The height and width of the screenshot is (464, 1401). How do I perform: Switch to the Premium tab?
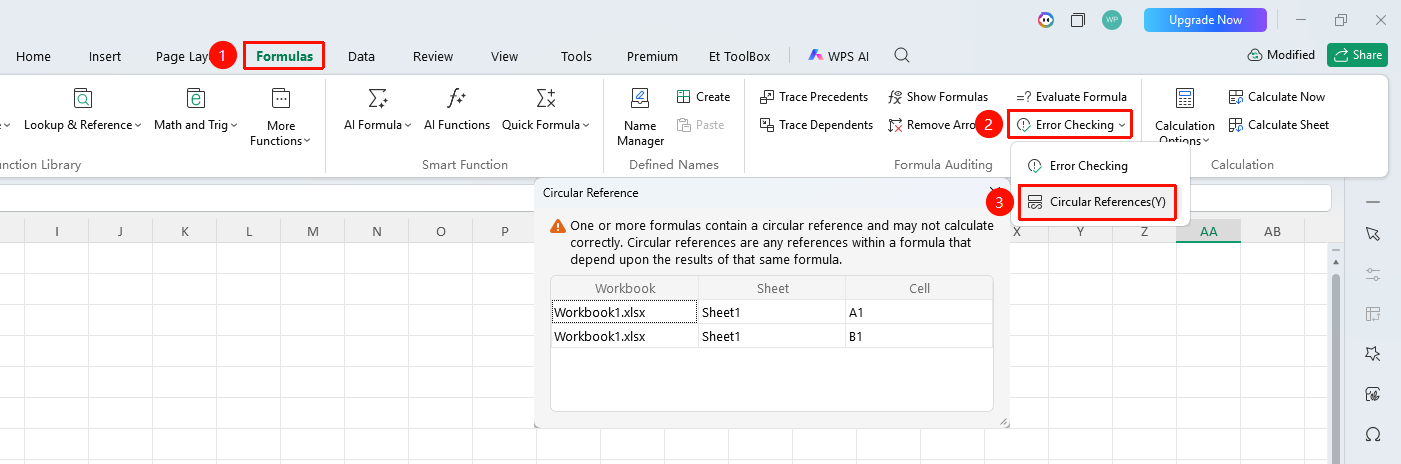point(652,56)
